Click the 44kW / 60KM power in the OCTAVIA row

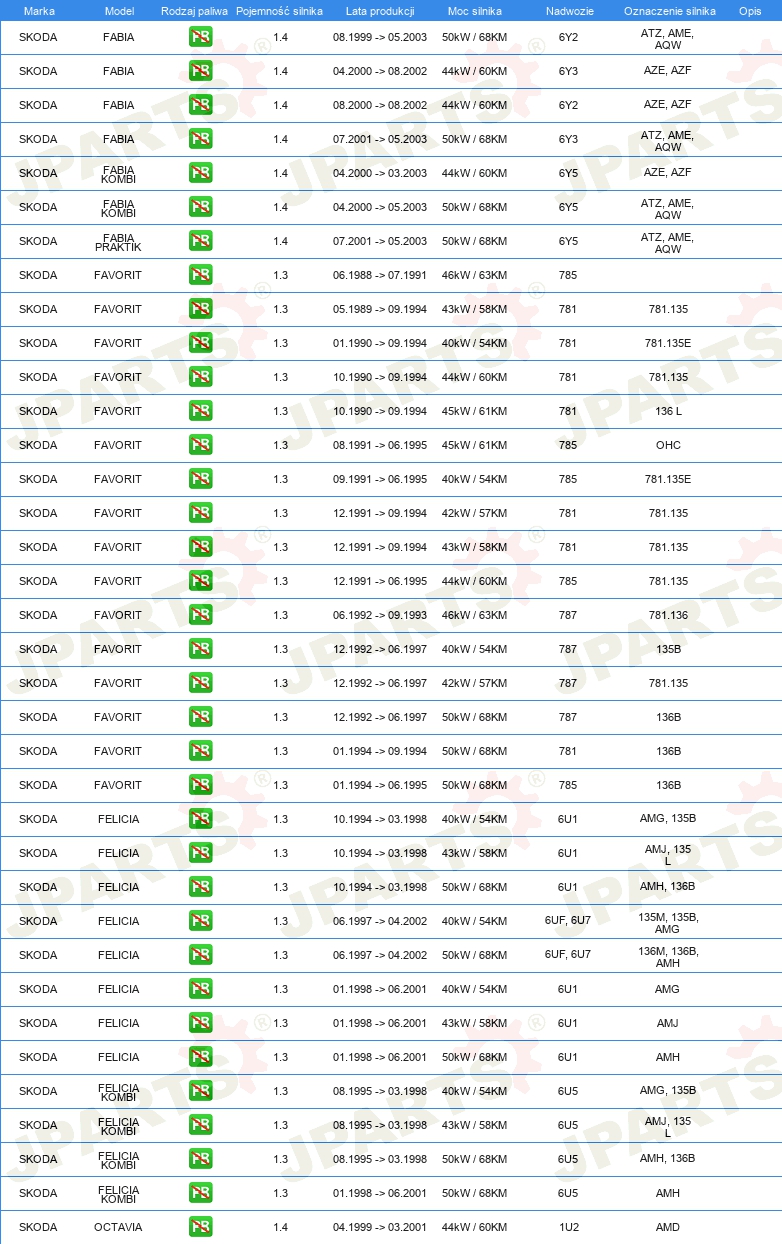pyautogui.click(x=474, y=1227)
